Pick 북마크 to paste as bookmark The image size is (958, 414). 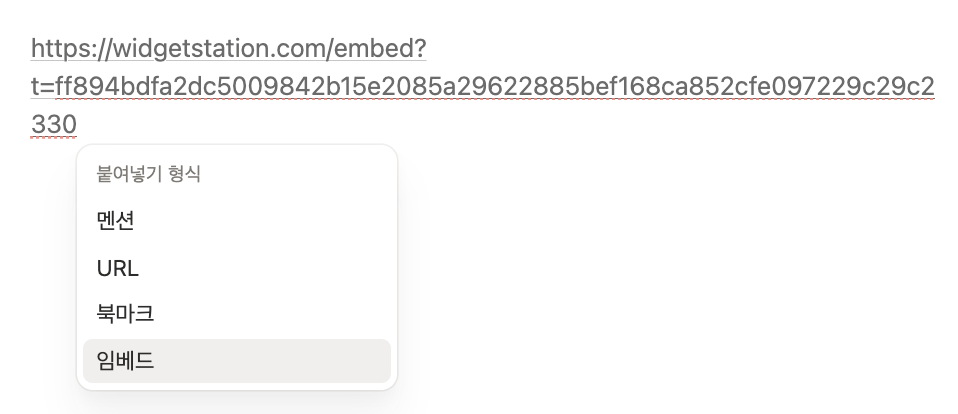pyautogui.click(x=236, y=314)
